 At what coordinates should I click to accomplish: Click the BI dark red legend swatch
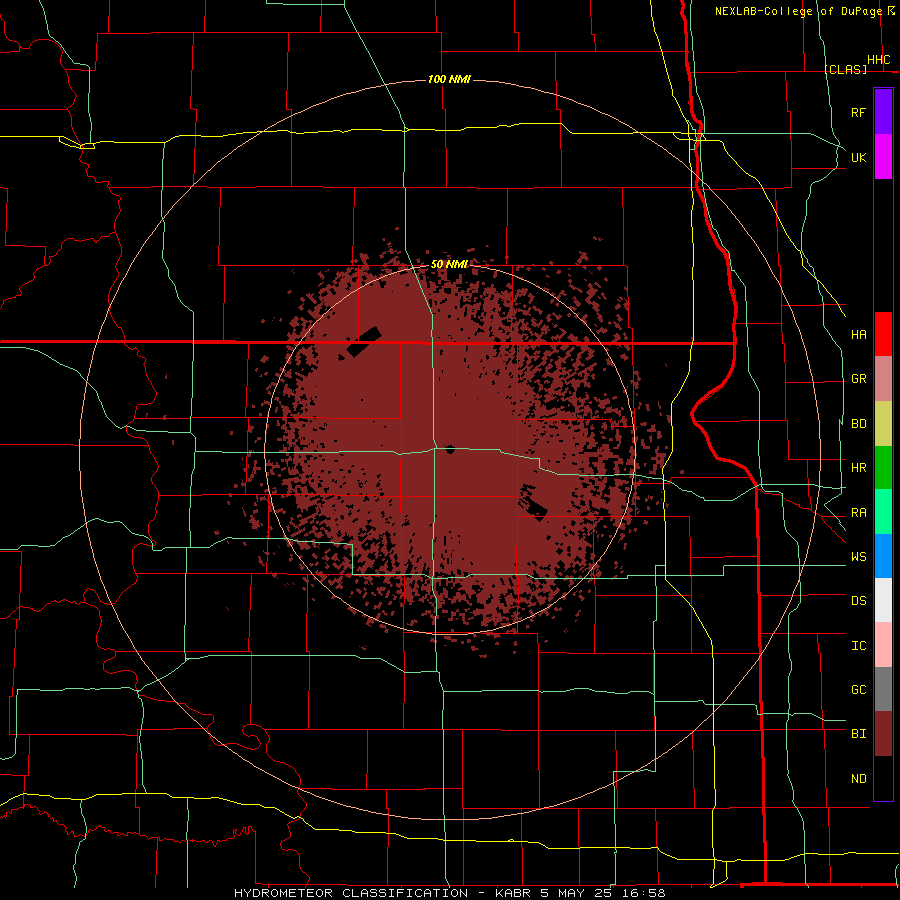(883, 734)
